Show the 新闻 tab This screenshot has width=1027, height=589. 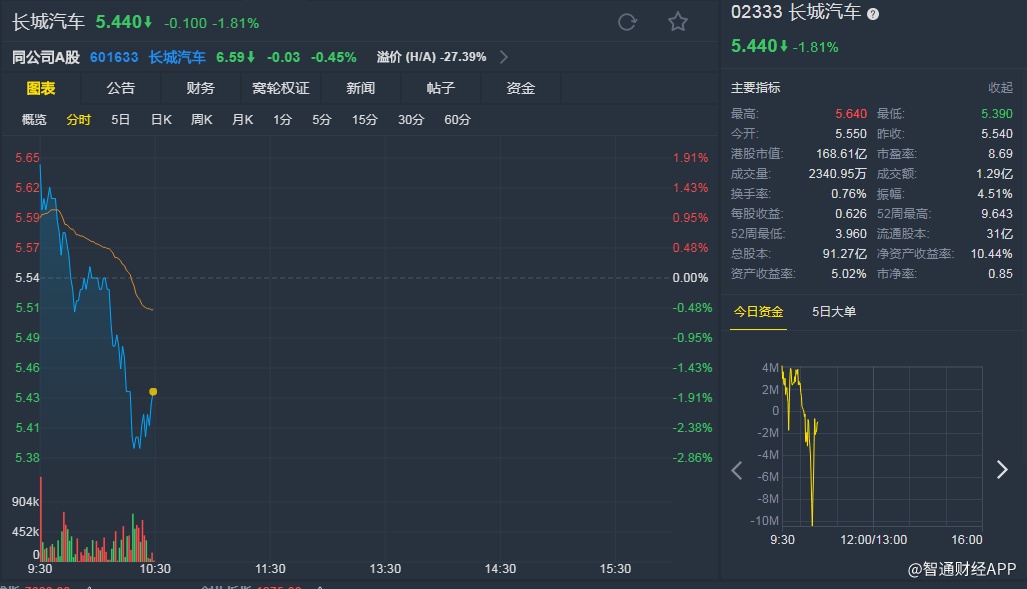pos(361,88)
